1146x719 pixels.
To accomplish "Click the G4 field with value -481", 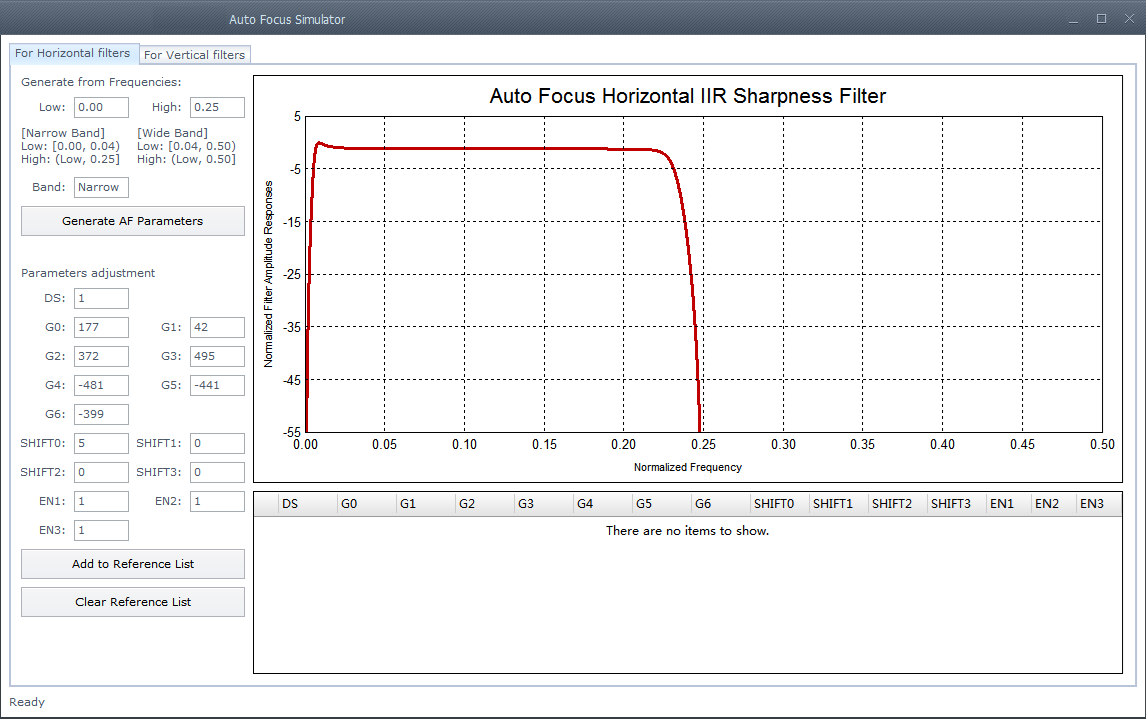I will coord(101,385).
